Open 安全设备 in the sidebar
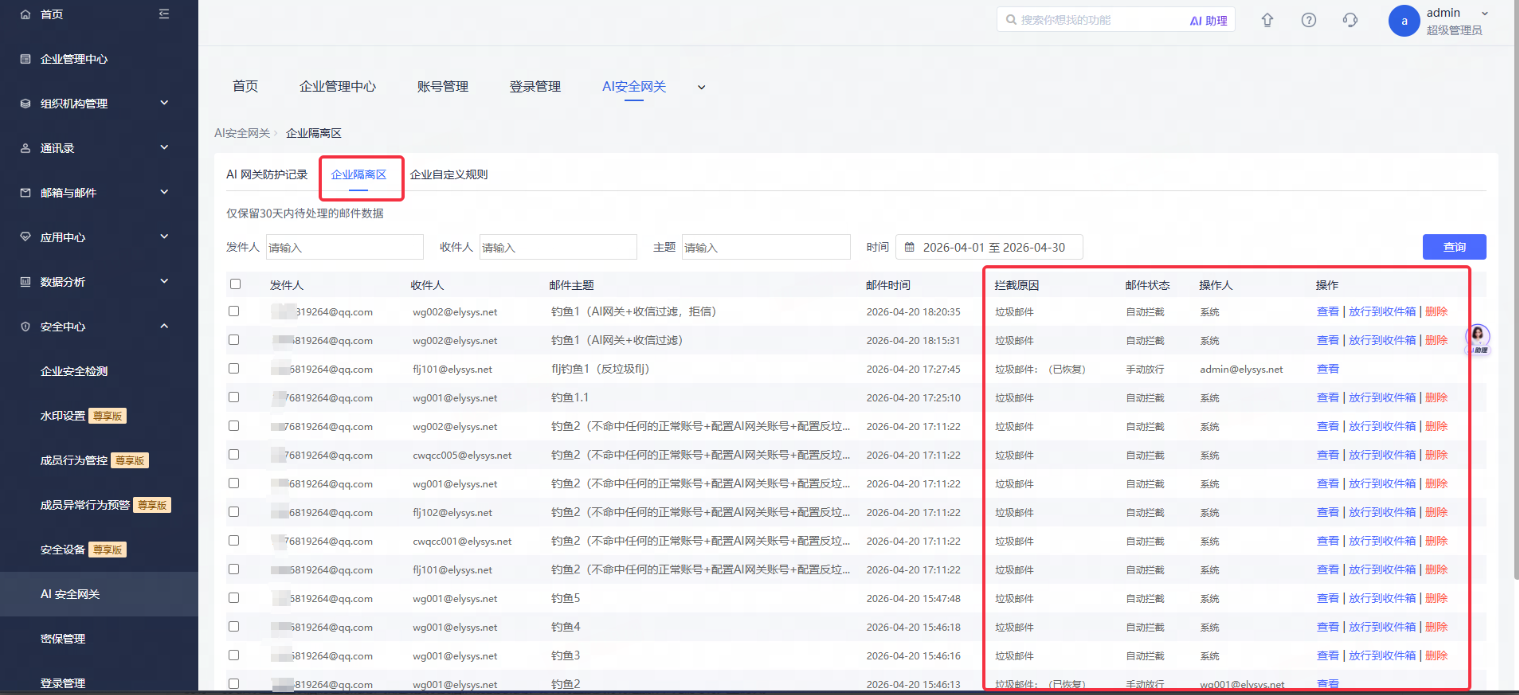Image resolution: width=1519 pixels, height=695 pixels. (62, 549)
